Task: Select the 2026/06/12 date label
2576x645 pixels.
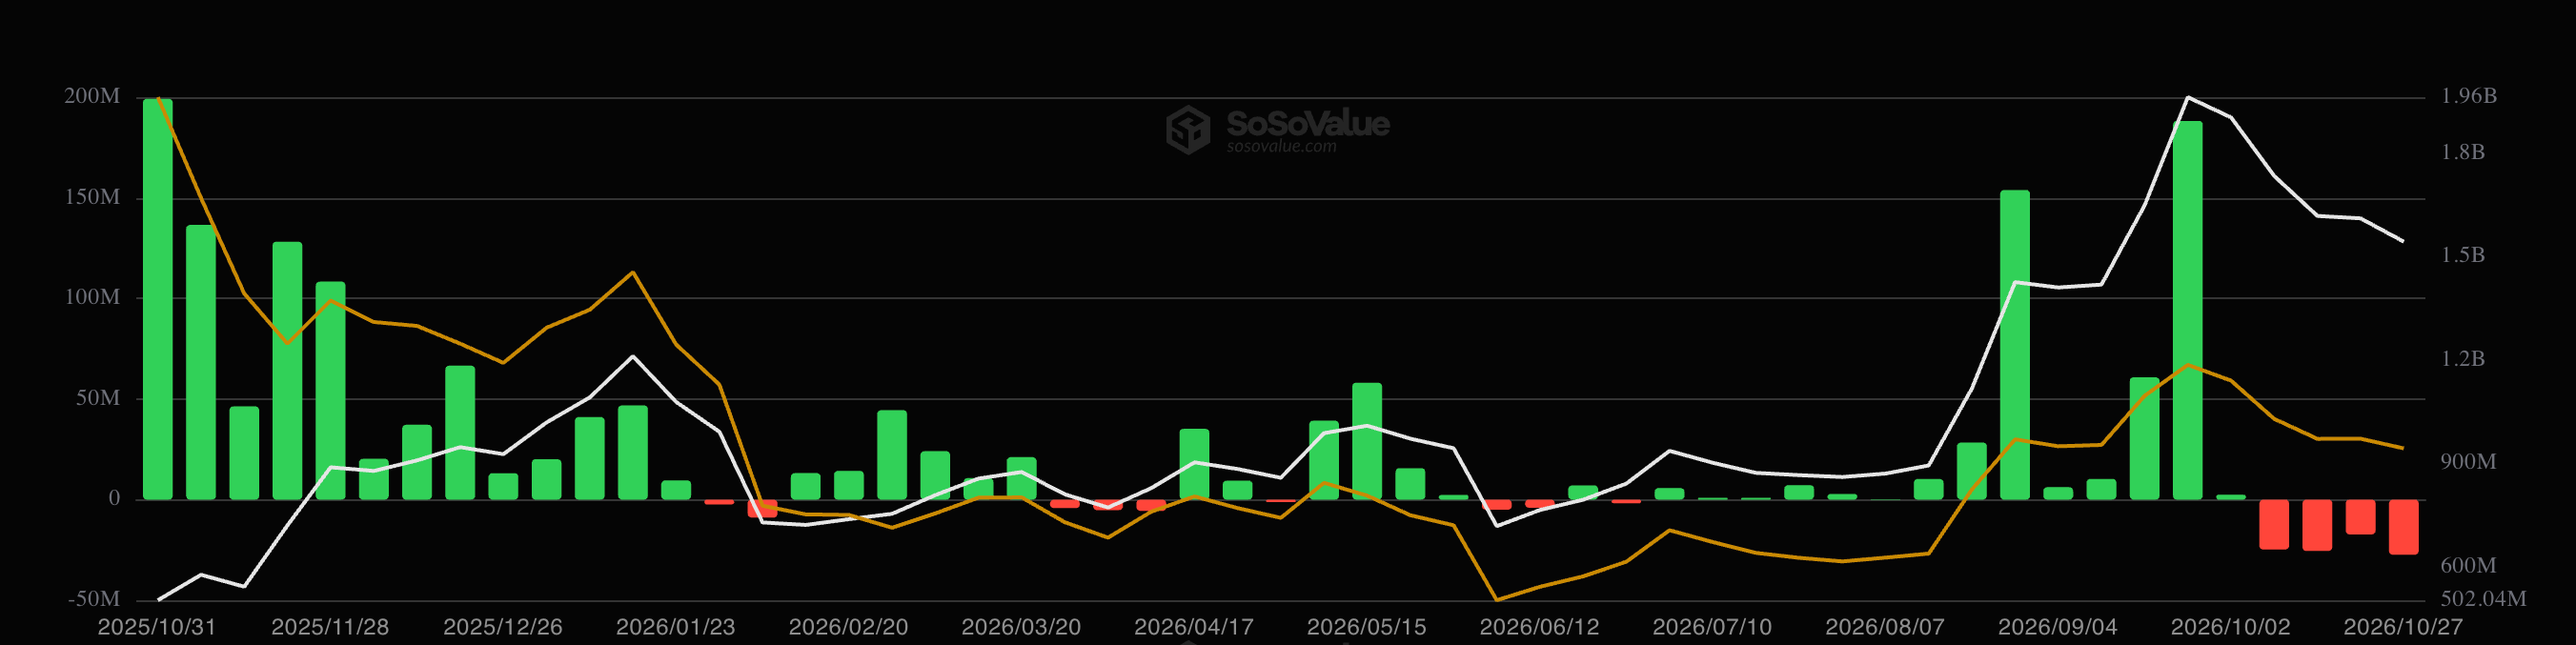Action: coord(1540,627)
